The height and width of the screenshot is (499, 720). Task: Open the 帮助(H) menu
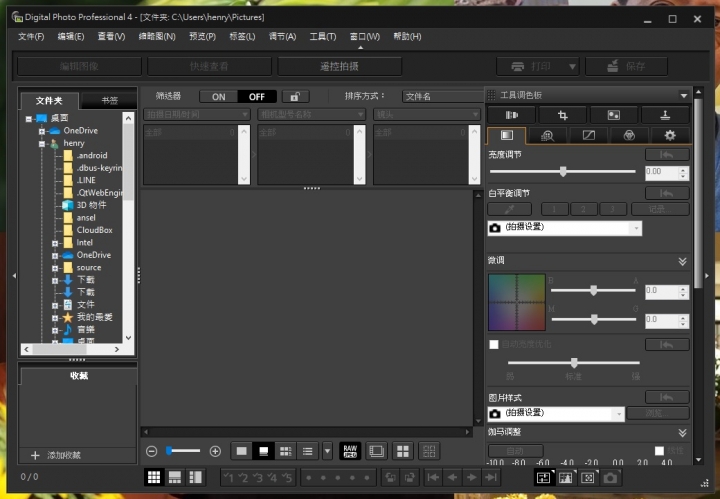(407, 37)
